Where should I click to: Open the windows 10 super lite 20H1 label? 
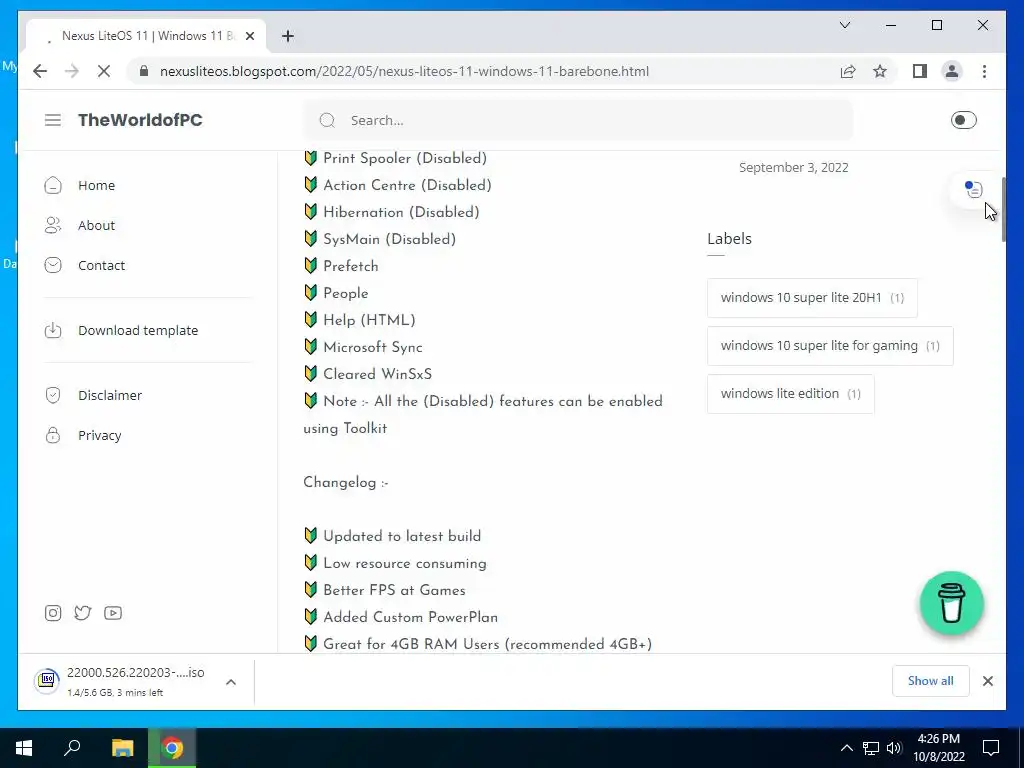coord(812,298)
